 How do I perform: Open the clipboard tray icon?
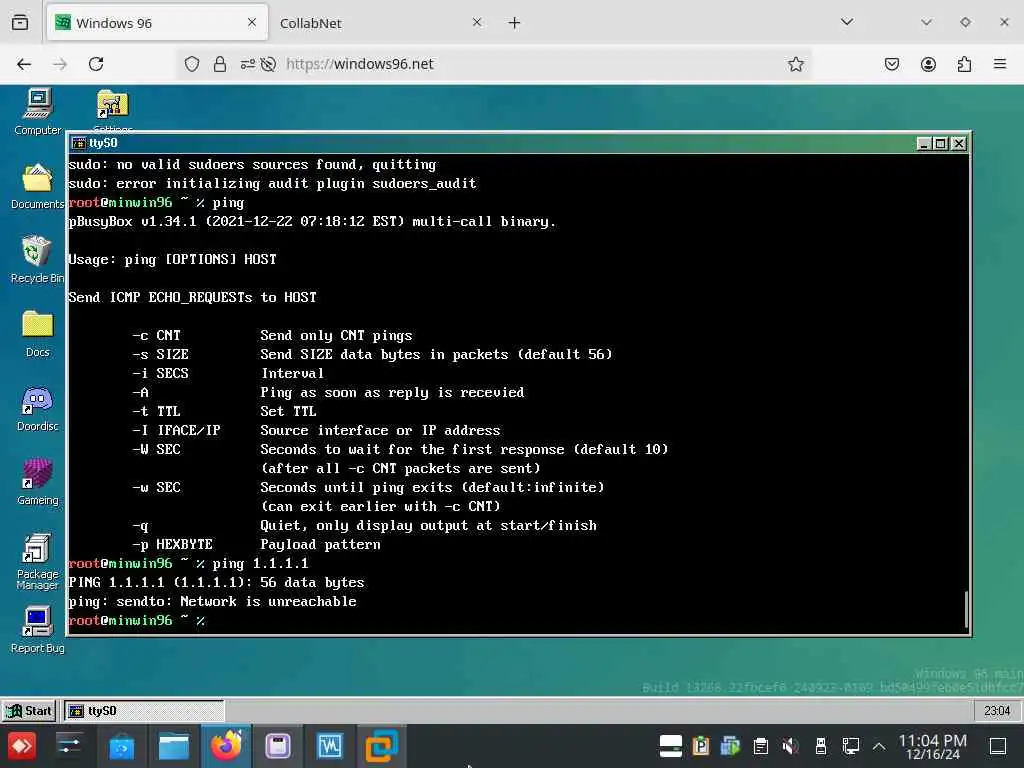tap(761, 745)
